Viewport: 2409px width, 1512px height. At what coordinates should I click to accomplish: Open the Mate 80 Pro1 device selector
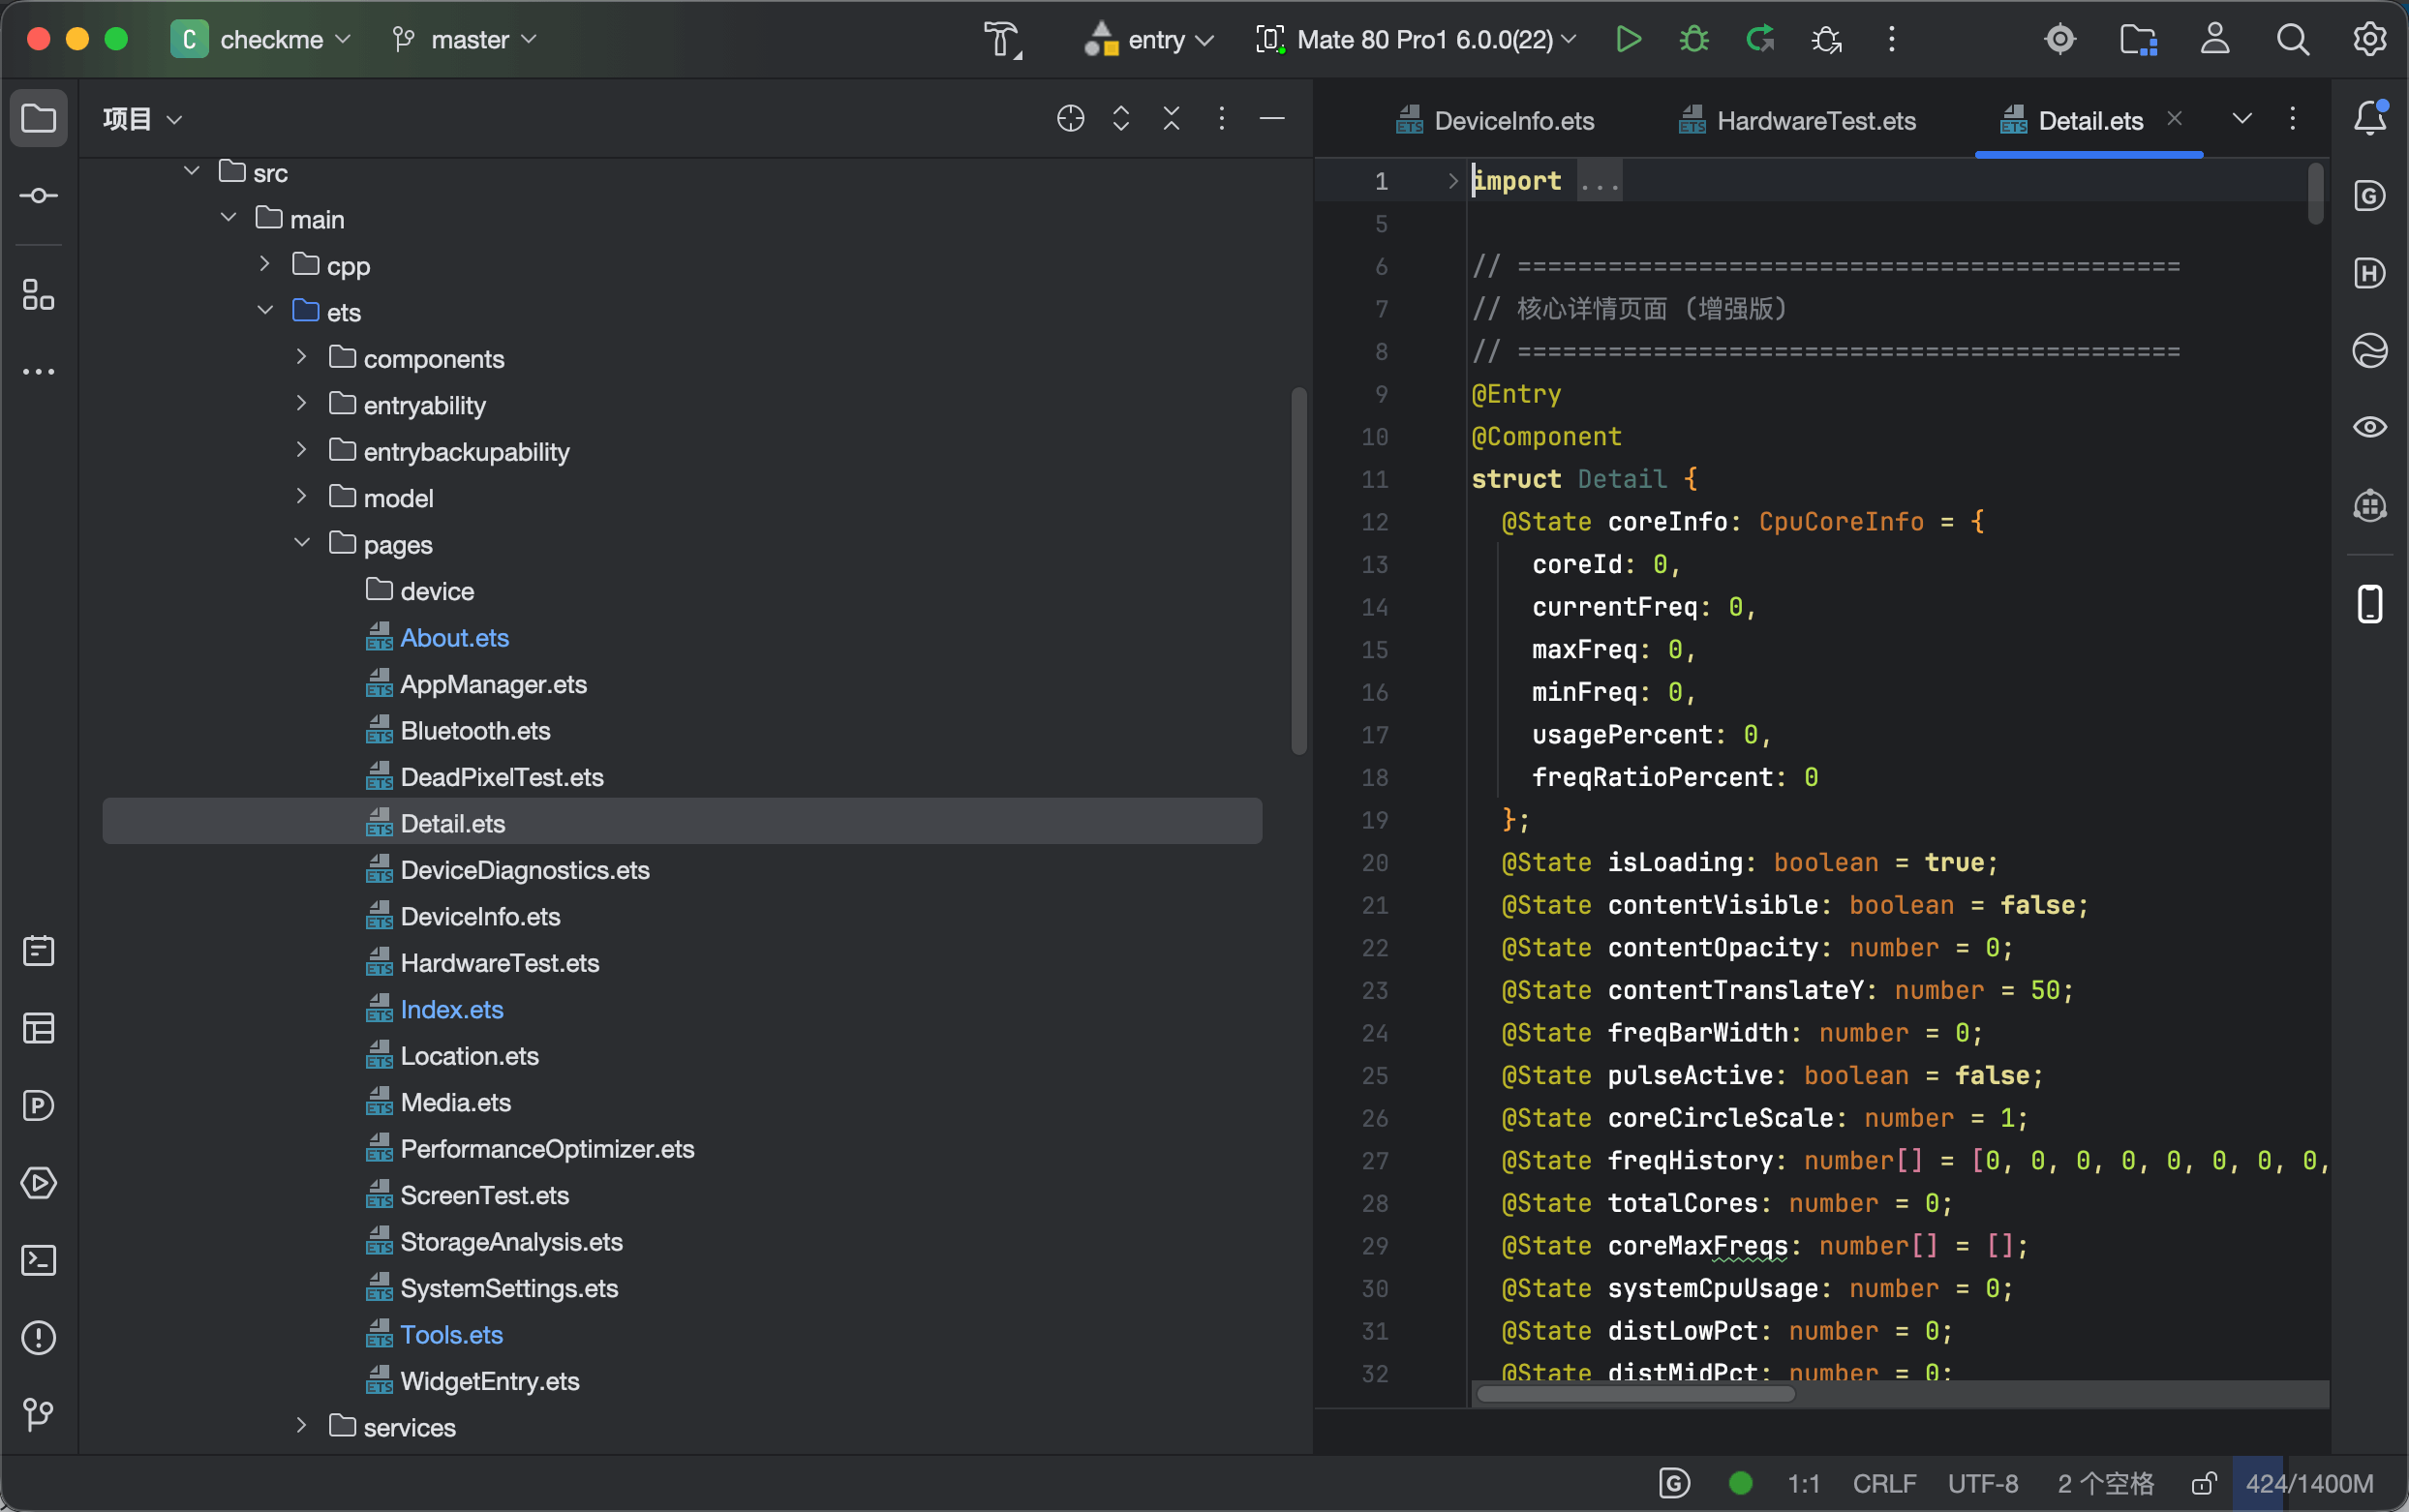point(1416,39)
